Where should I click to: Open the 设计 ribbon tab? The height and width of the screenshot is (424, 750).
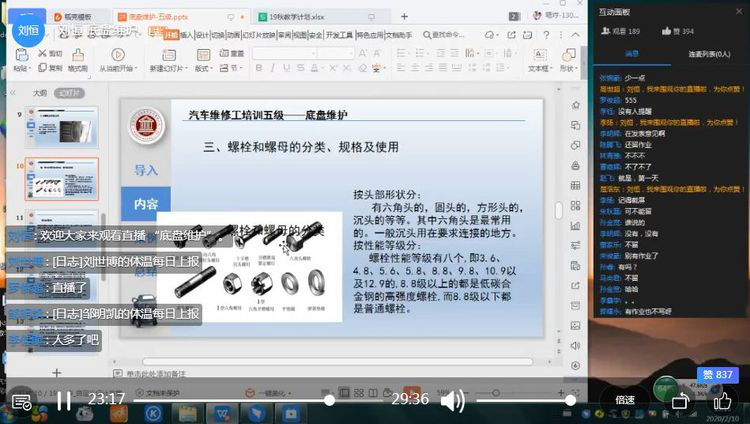[202, 35]
